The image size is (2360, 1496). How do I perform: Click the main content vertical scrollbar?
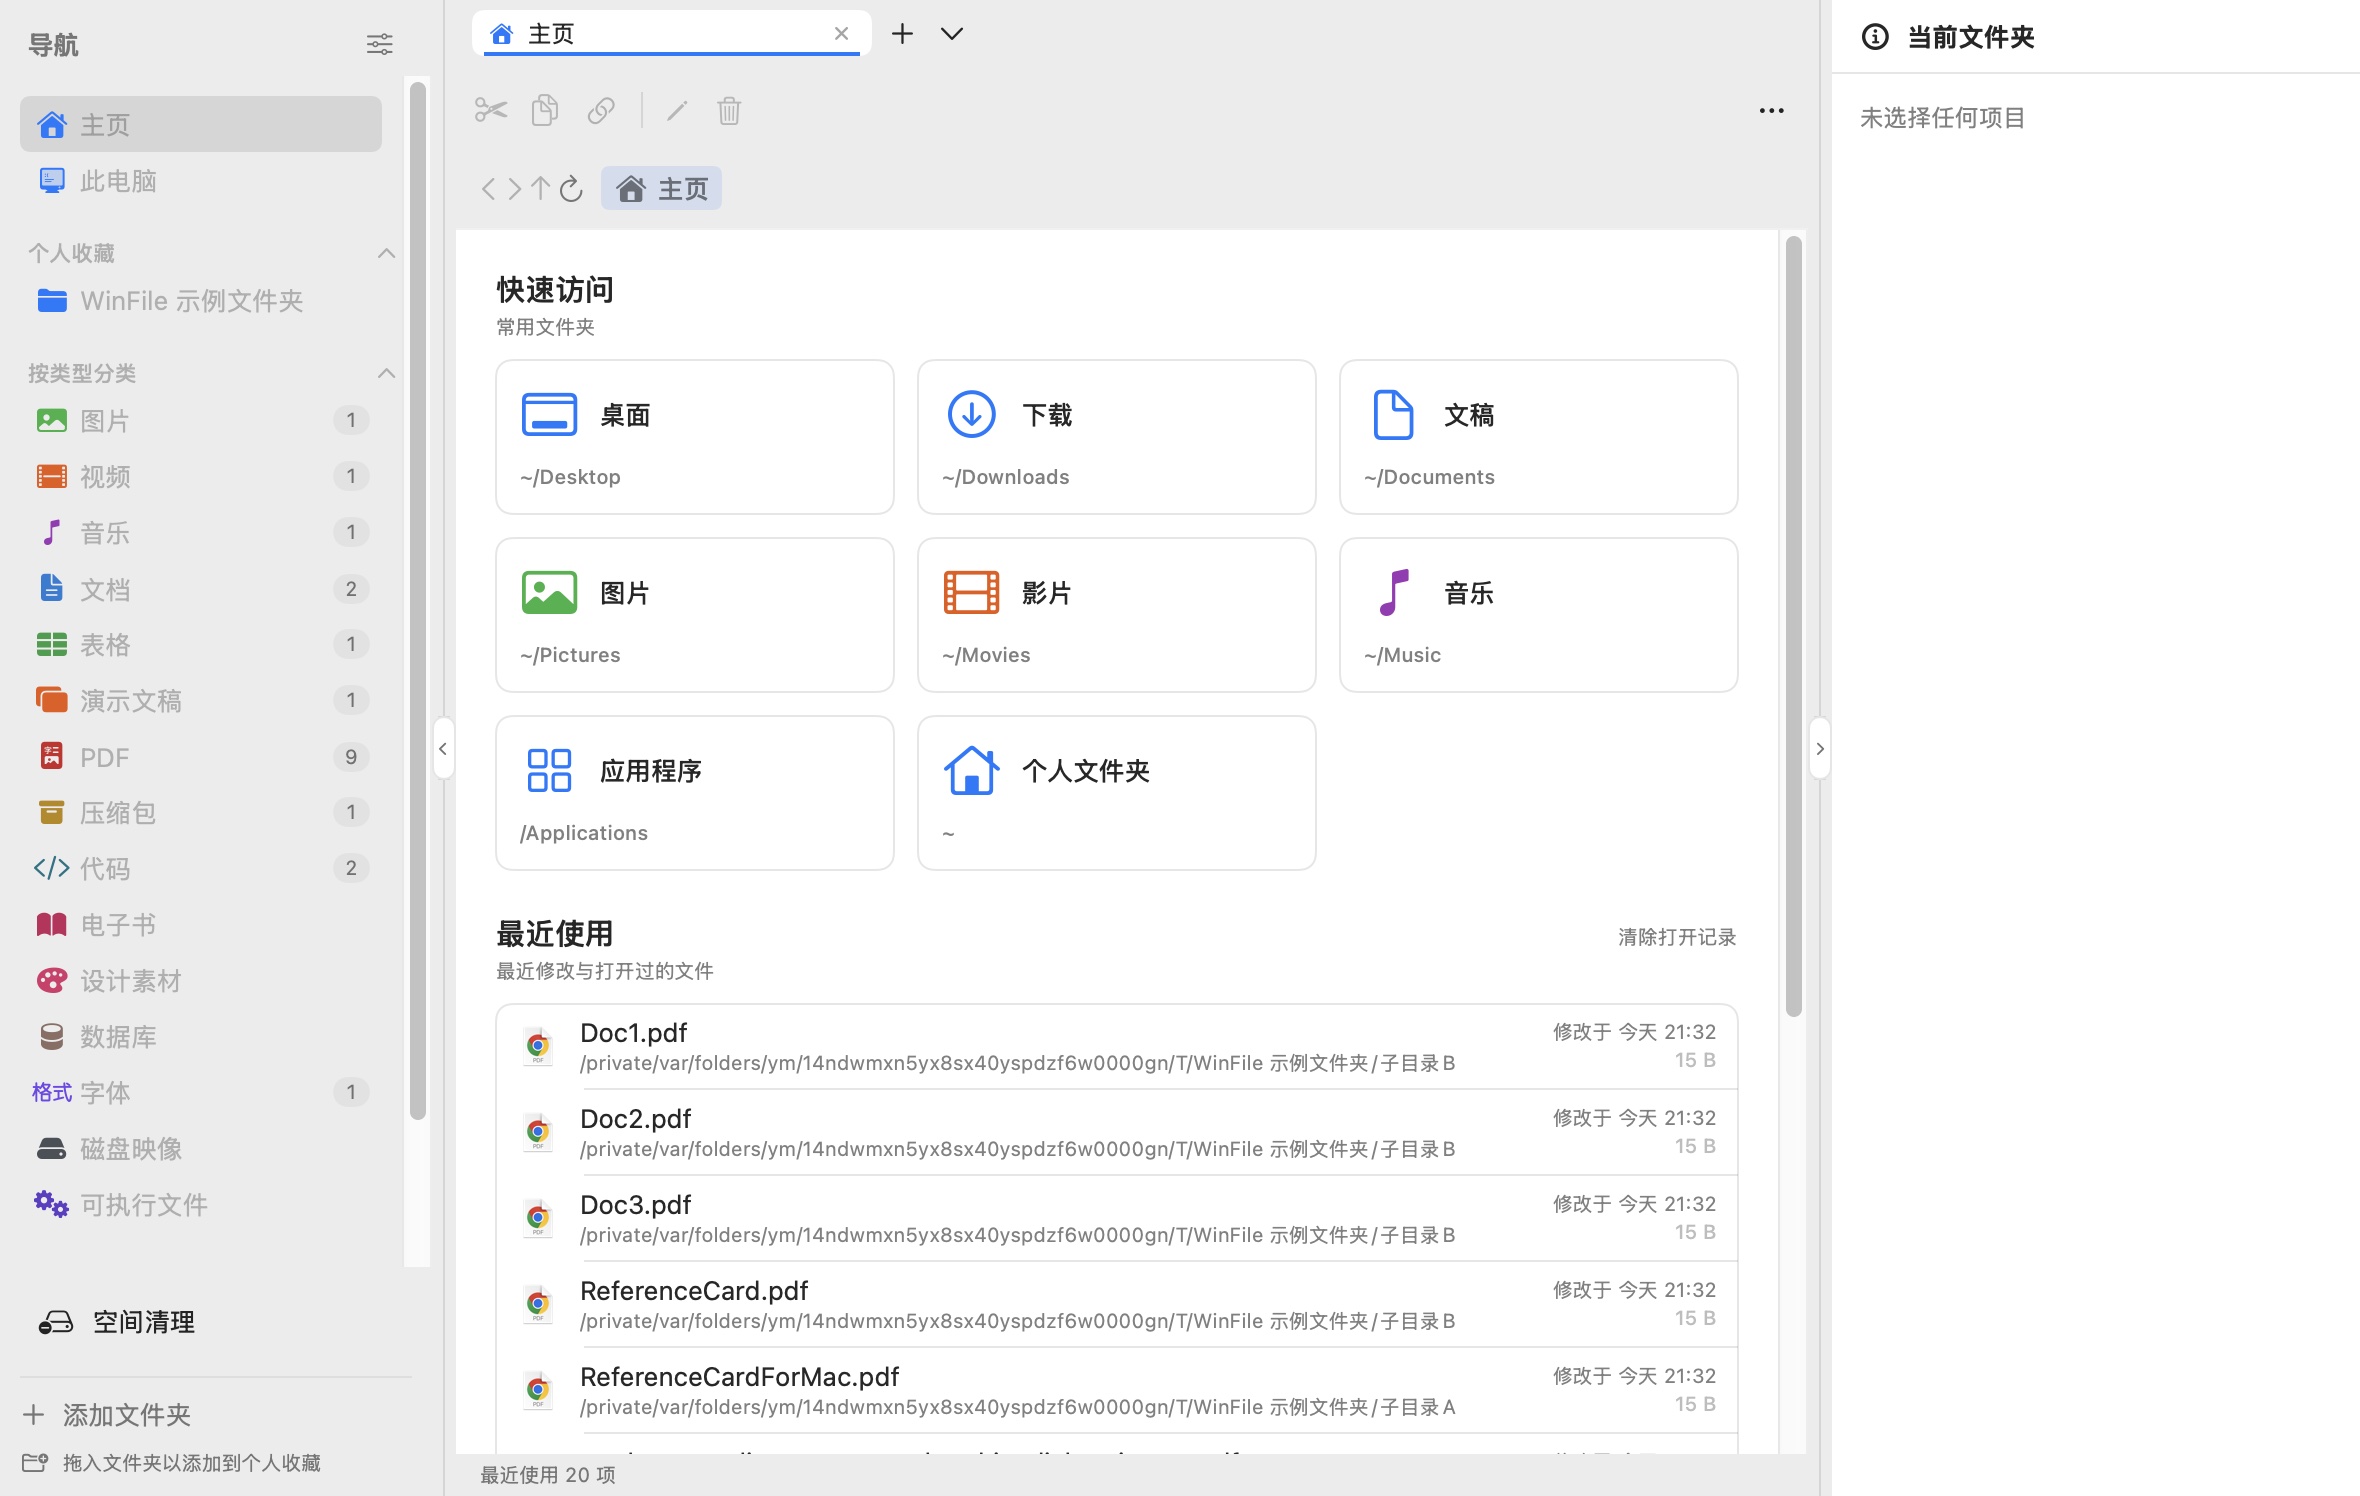pos(1793,627)
